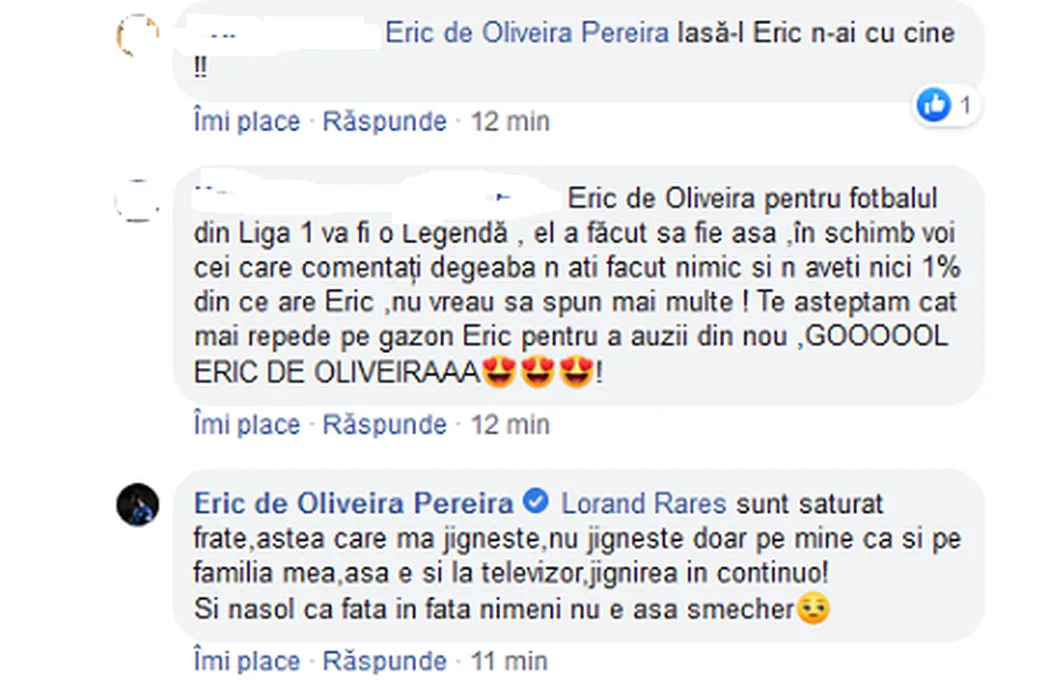Like Eric's comment with Îmi place
Viewport: 1050px width, 700px height.
[x=247, y=661]
